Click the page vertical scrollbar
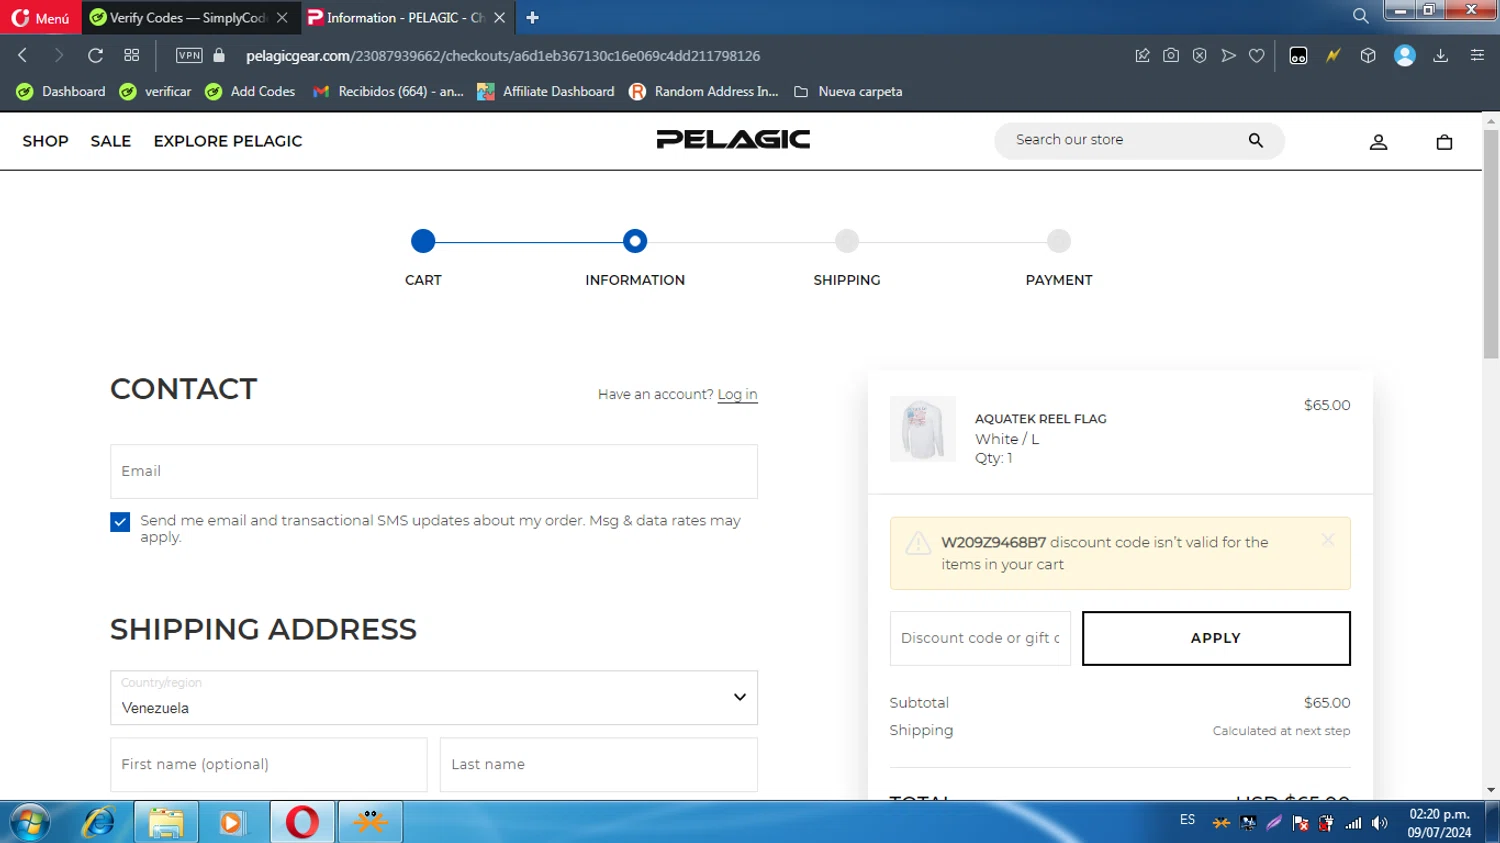Screen dimensions: 1500x843 (x=1491, y=243)
